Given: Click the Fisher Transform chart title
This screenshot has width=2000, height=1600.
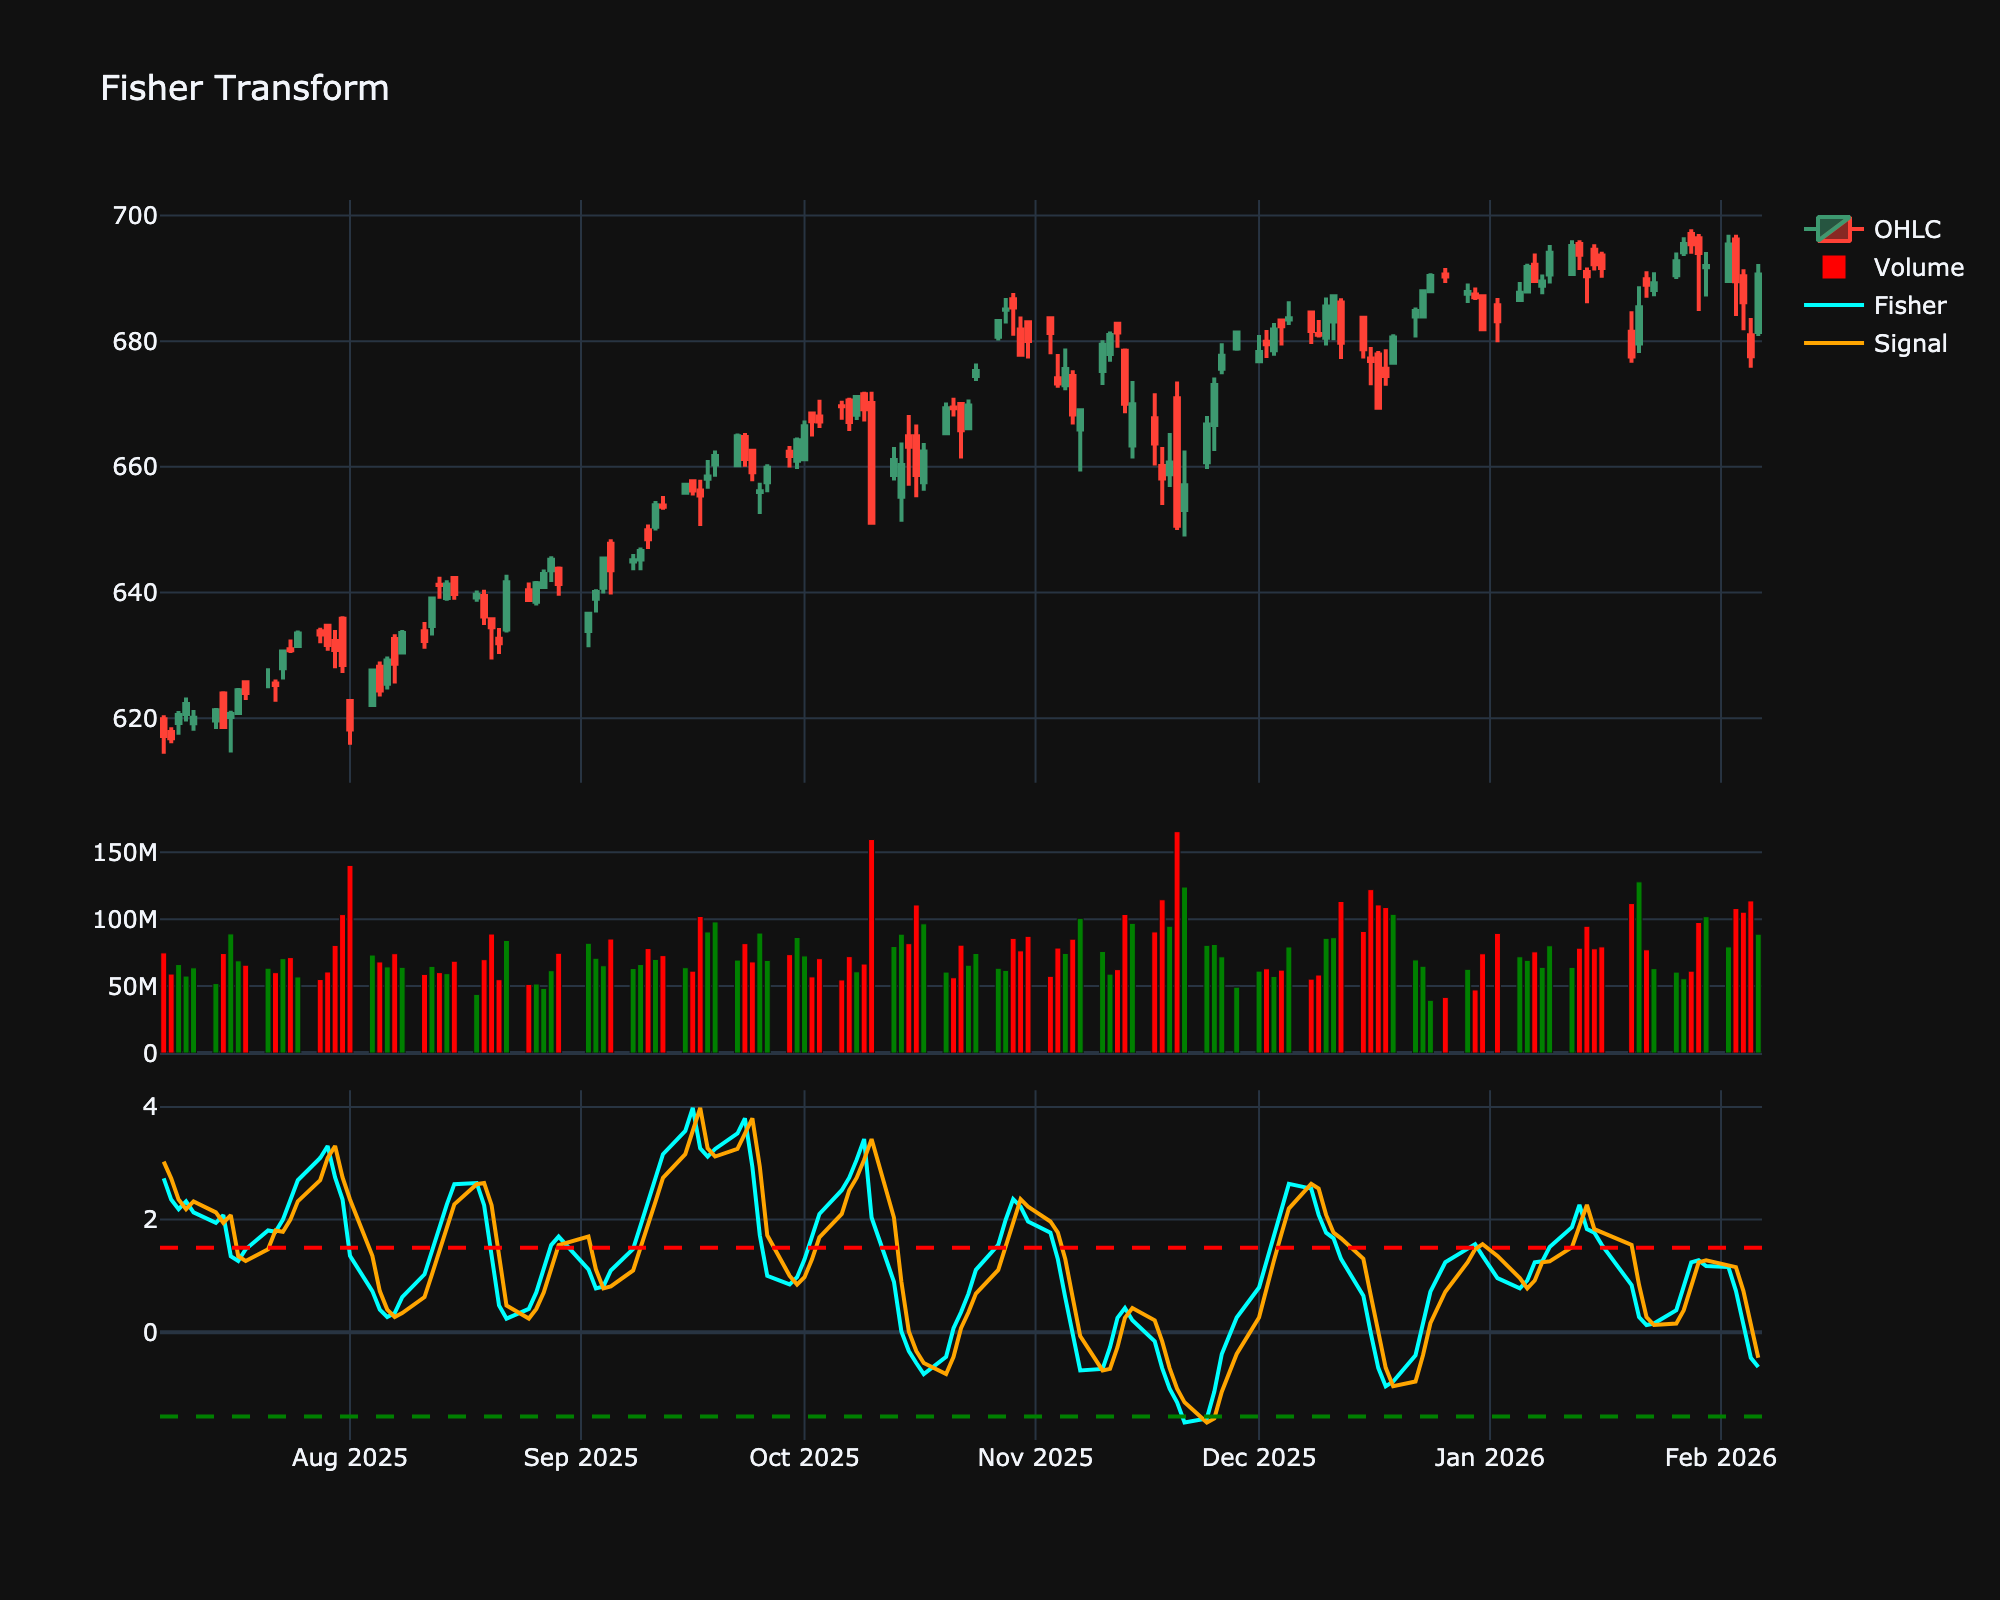Looking at the screenshot, I should click(244, 89).
